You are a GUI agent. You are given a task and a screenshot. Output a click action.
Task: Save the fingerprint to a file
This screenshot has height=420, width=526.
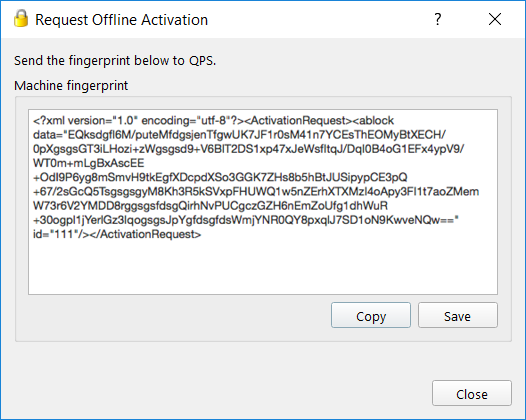coord(458,315)
